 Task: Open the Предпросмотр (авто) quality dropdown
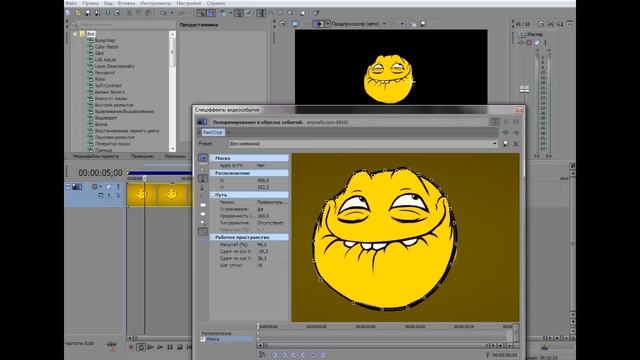[x=384, y=24]
